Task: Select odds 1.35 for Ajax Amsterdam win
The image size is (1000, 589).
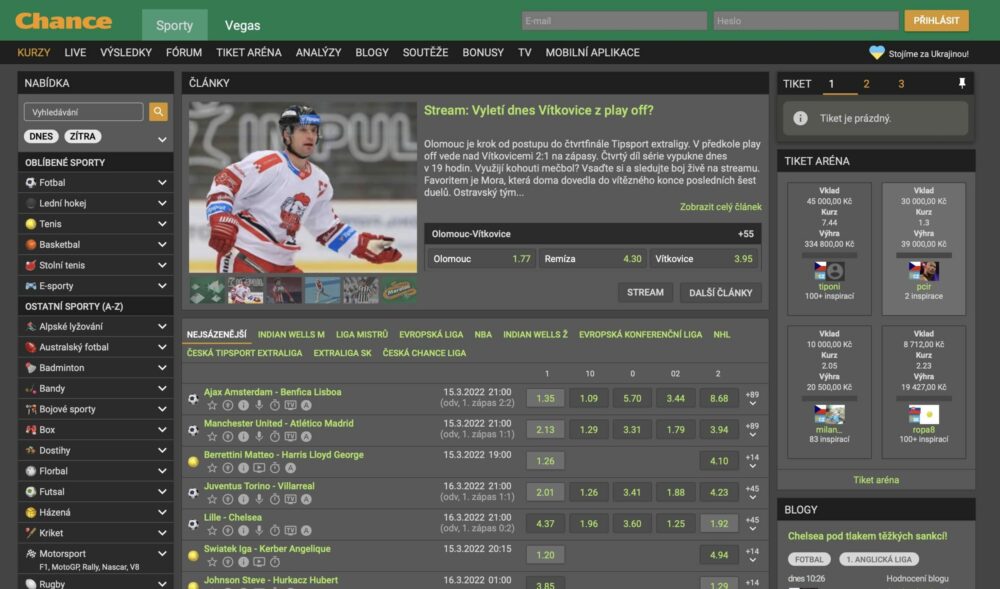Action: tap(545, 398)
